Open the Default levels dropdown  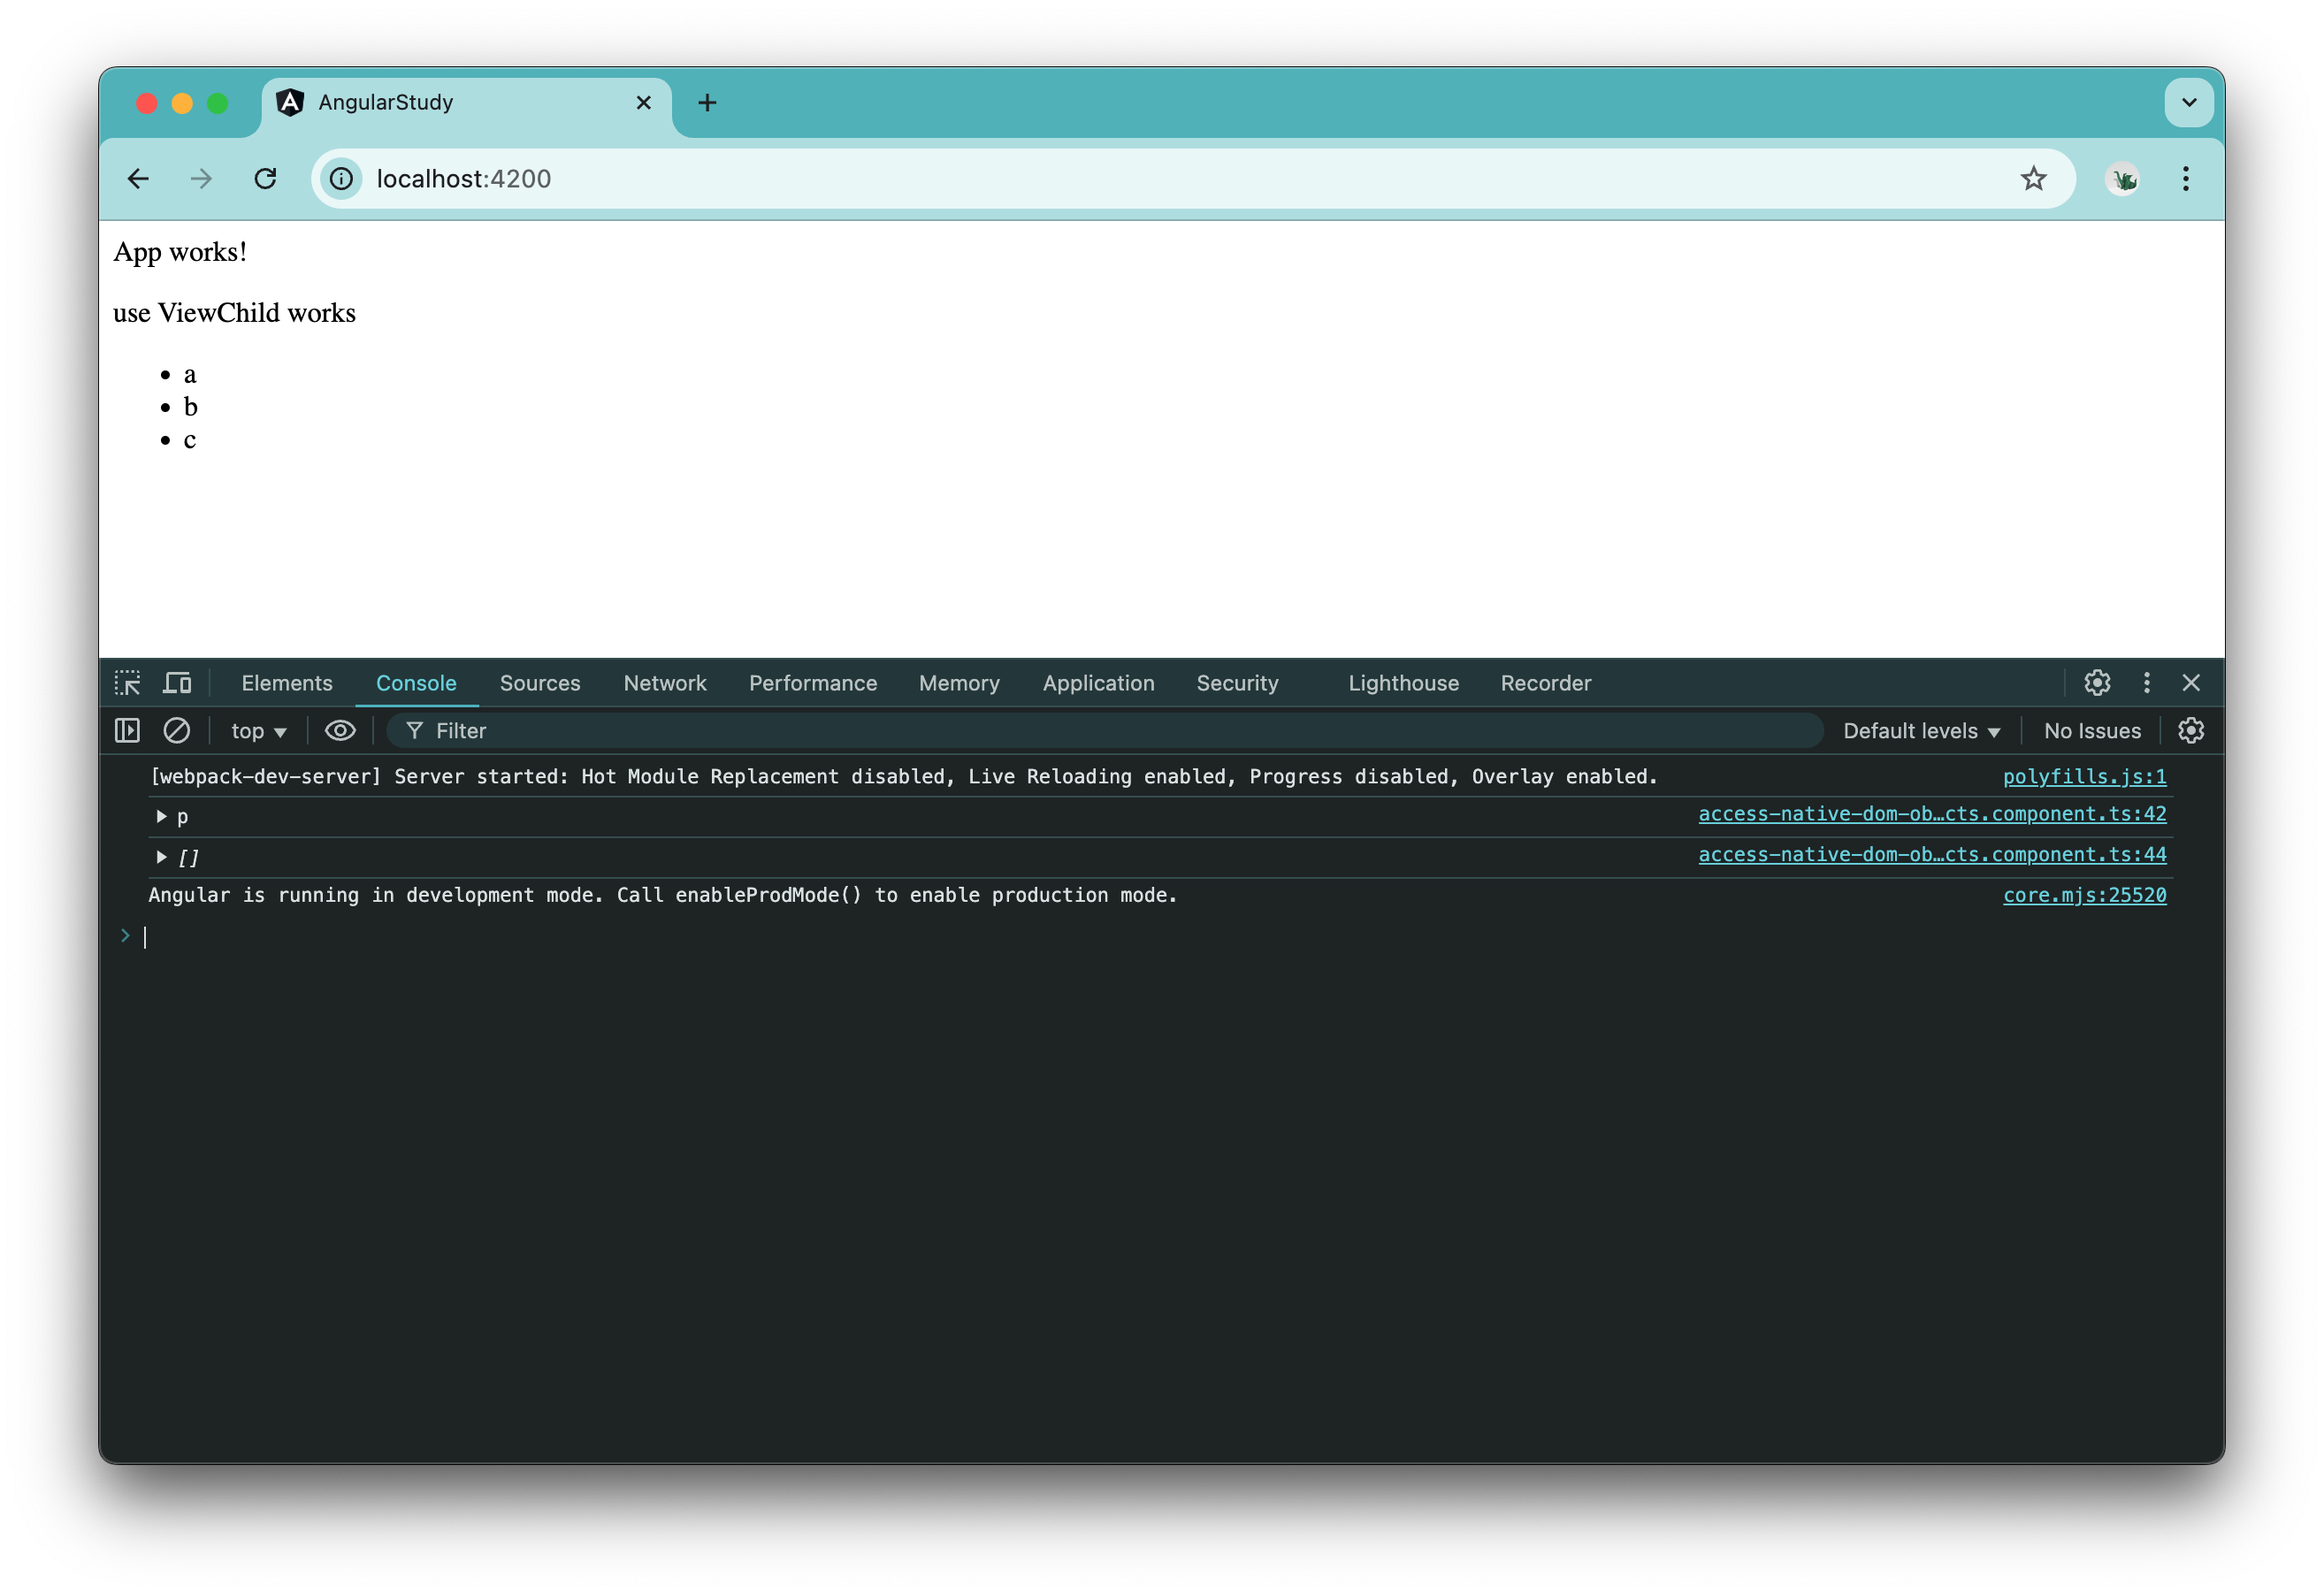point(1921,730)
